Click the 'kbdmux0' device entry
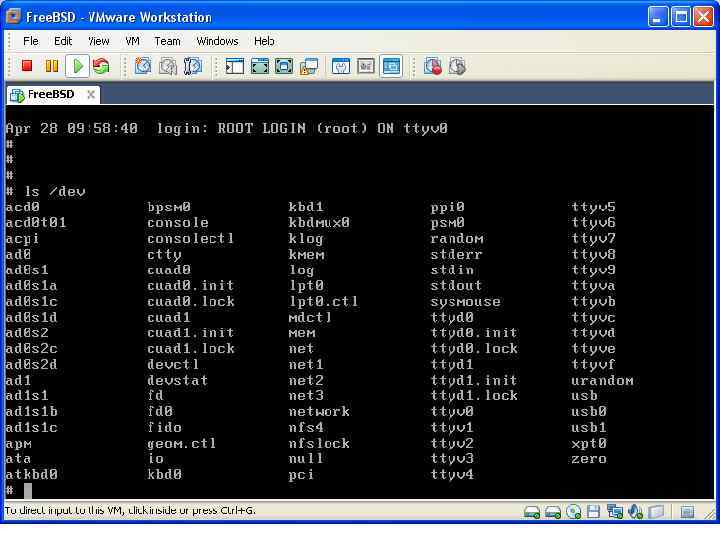Viewport: 720px width, 540px height. tap(319, 223)
